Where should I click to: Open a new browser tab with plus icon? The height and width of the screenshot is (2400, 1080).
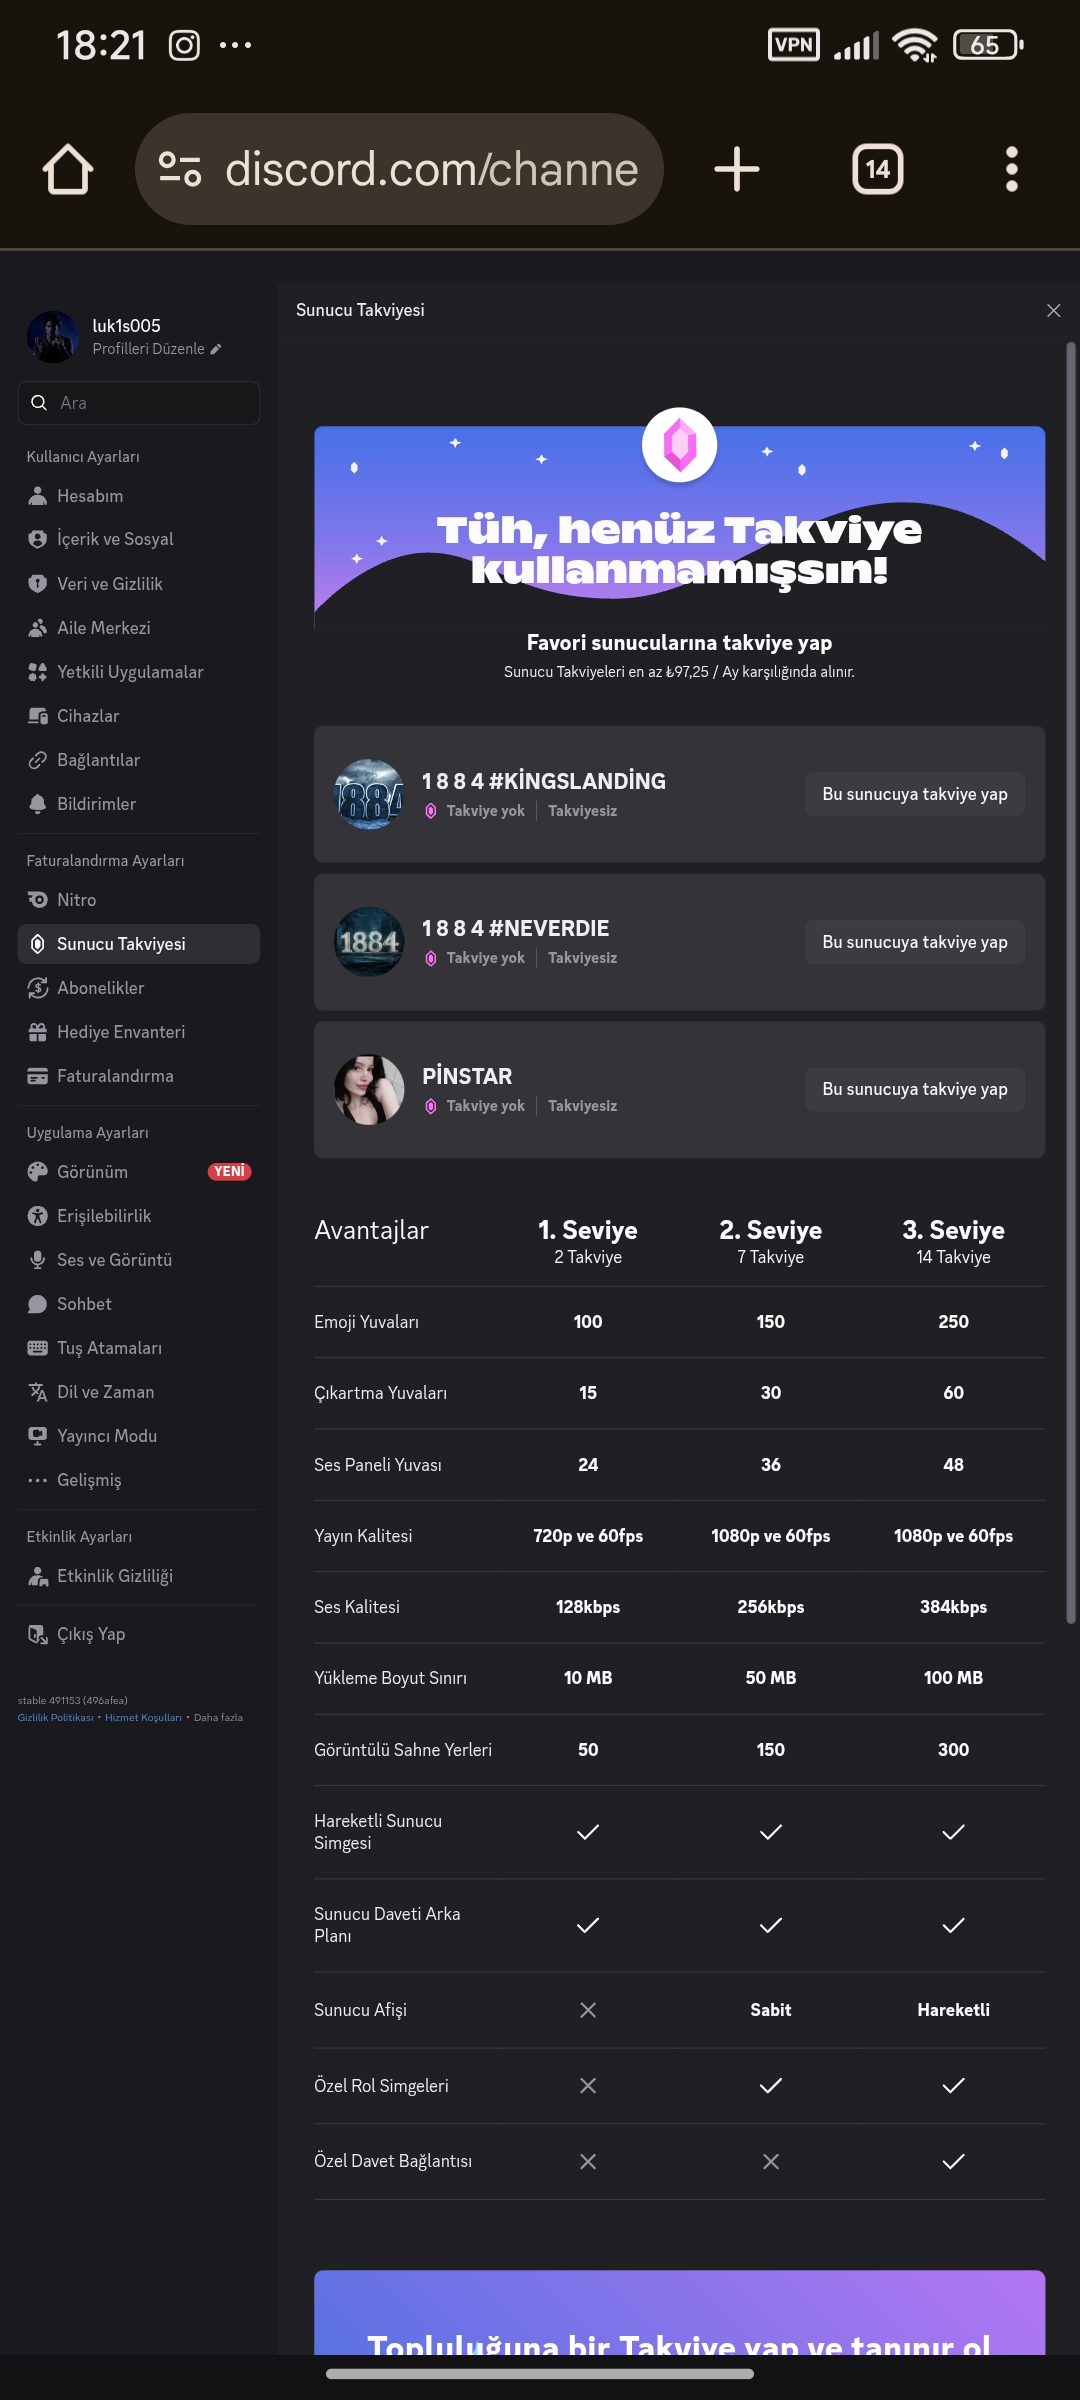[737, 169]
